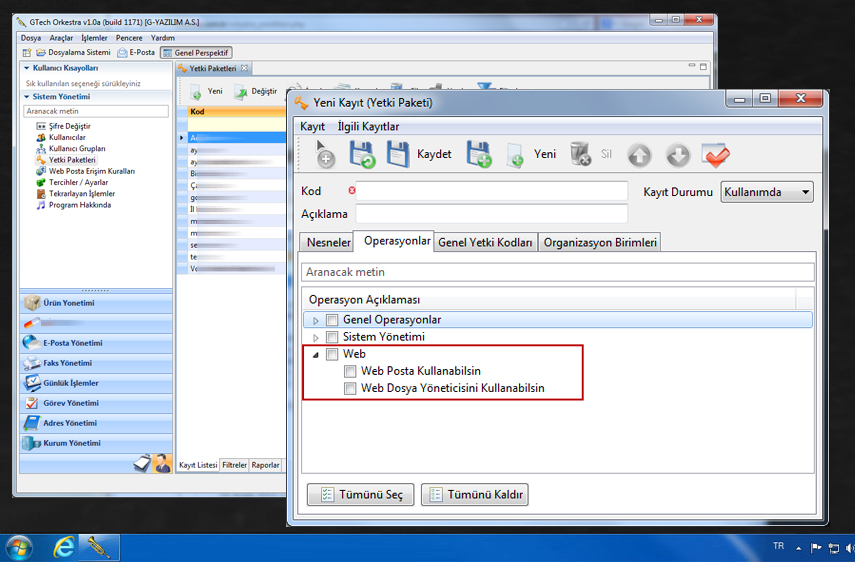Click the Tümünü Seç button
Image resolution: width=855 pixels, height=562 pixels.
tap(360, 494)
